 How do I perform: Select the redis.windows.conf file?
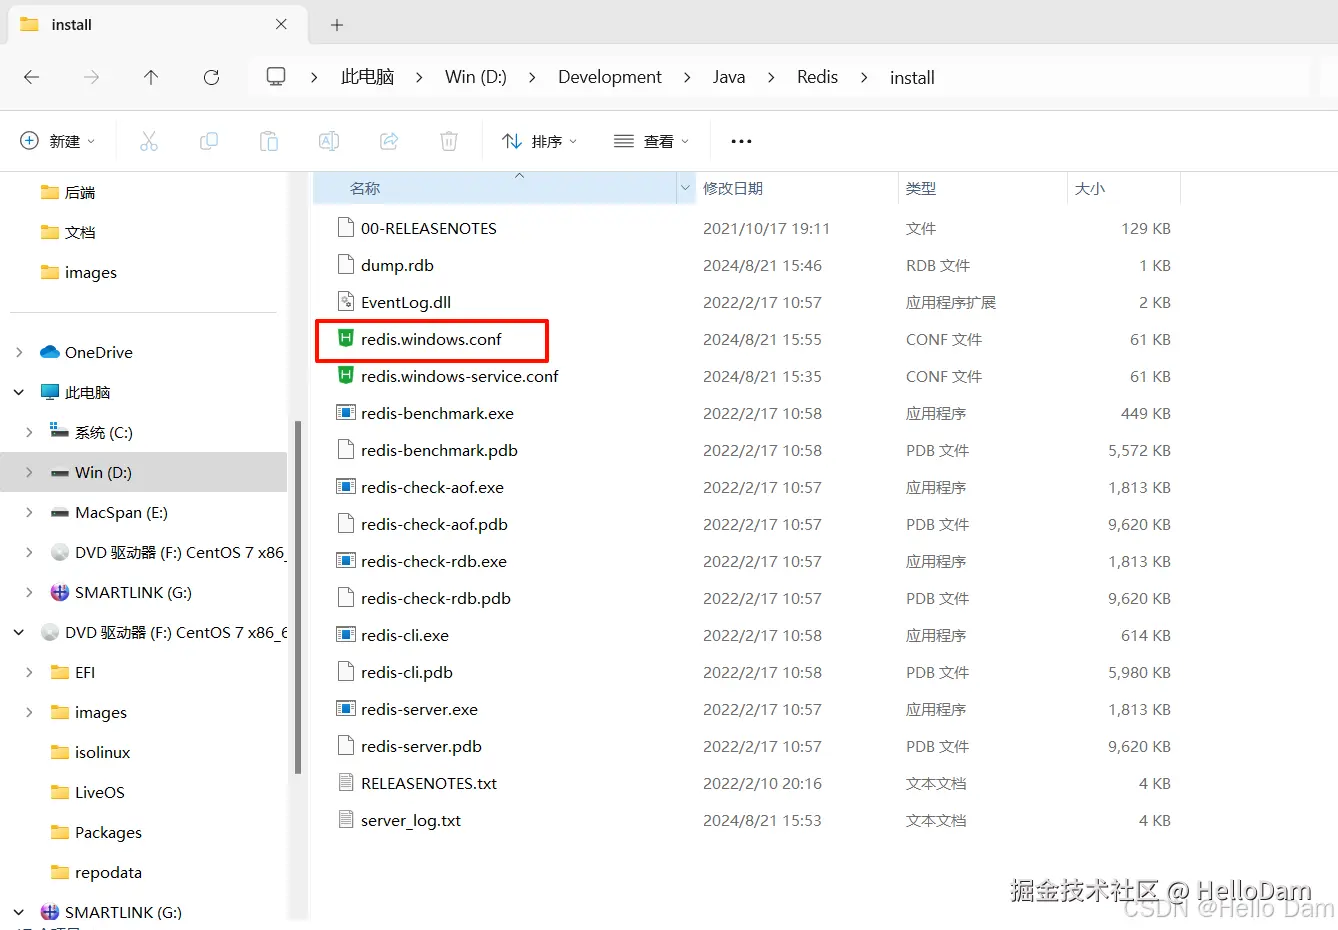pyautogui.click(x=431, y=339)
